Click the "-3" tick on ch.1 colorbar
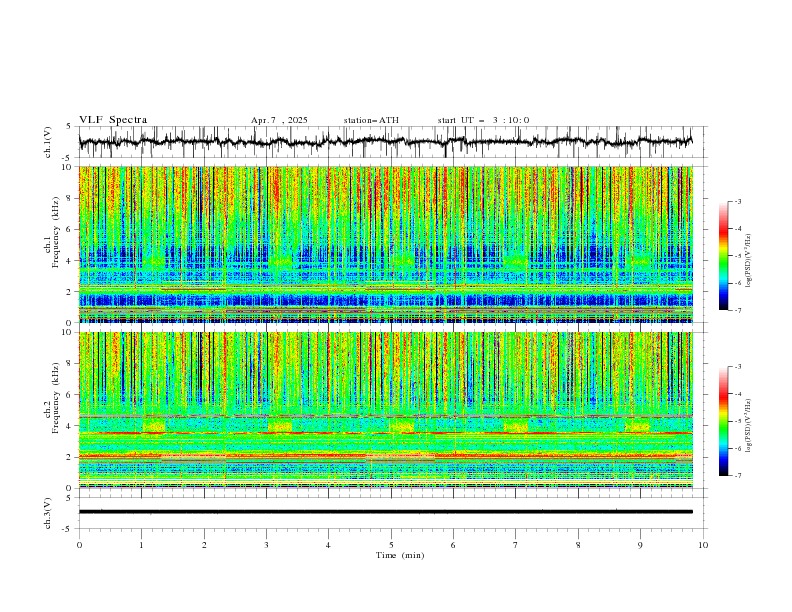 click(738, 201)
